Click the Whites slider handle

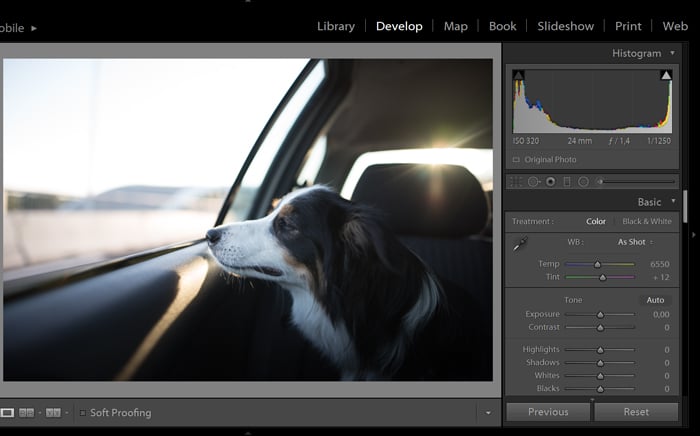(600, 376)
